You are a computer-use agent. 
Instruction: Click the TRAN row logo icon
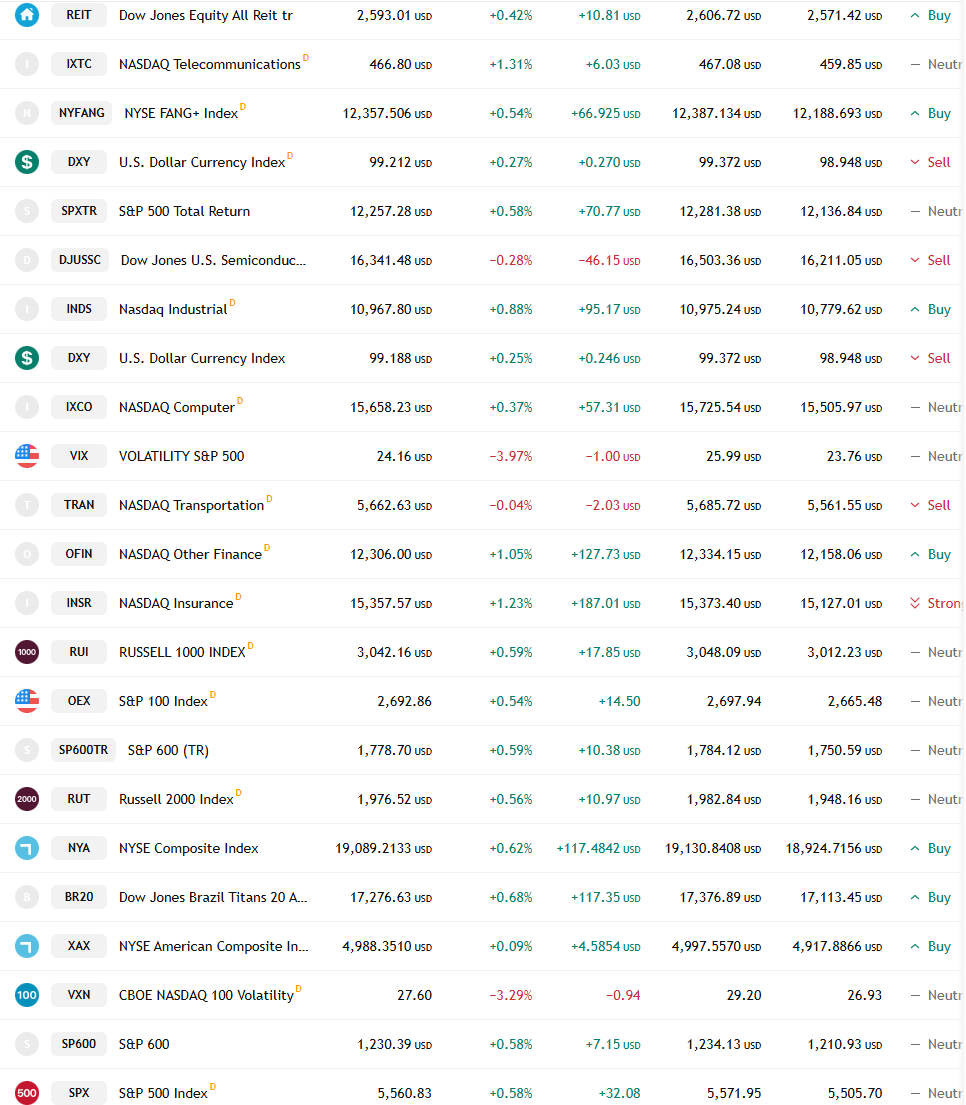click(27, 505)
